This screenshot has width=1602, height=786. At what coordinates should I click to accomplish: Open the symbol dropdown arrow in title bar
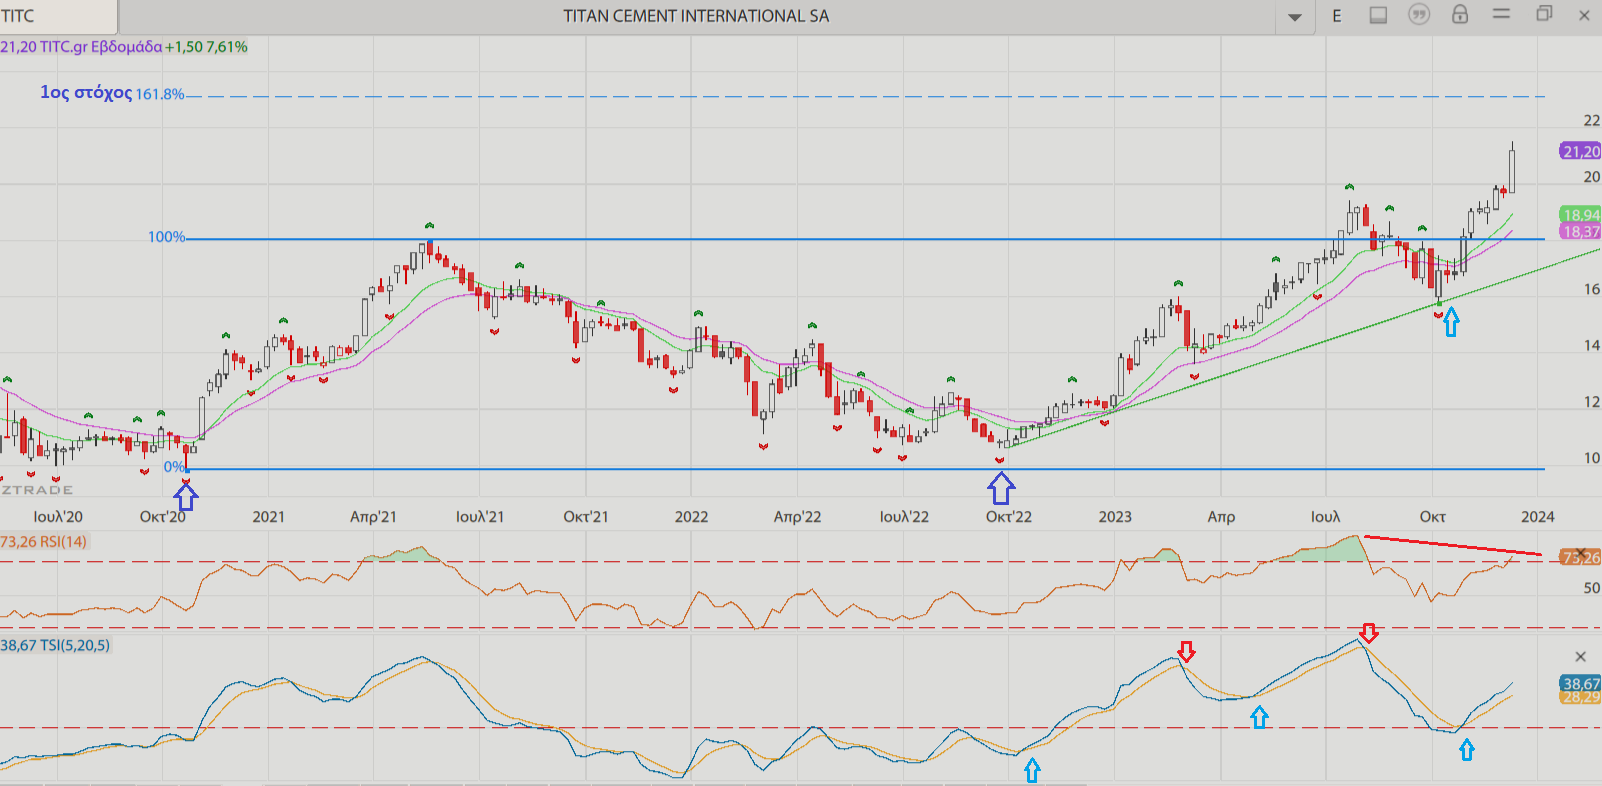(1294, 17)
